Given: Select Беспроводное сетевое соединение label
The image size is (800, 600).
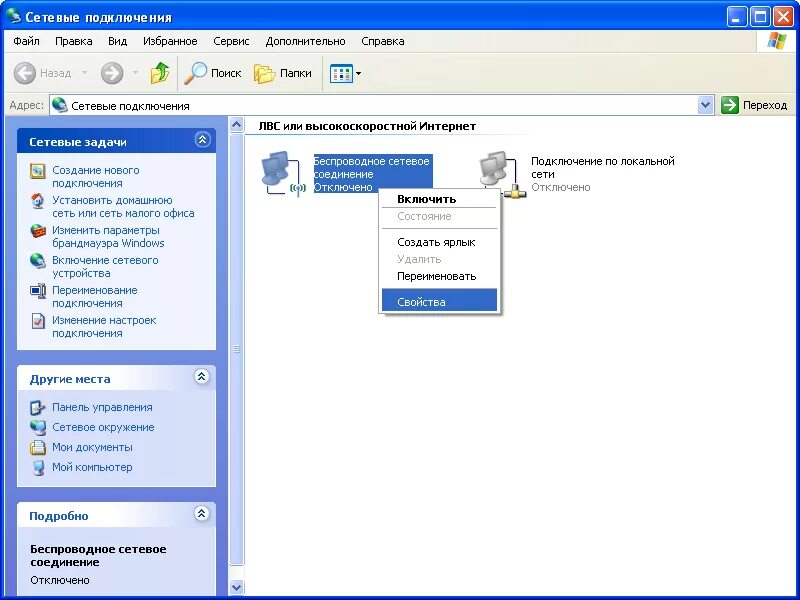Looking at the screenshot, I should point(372,174).
